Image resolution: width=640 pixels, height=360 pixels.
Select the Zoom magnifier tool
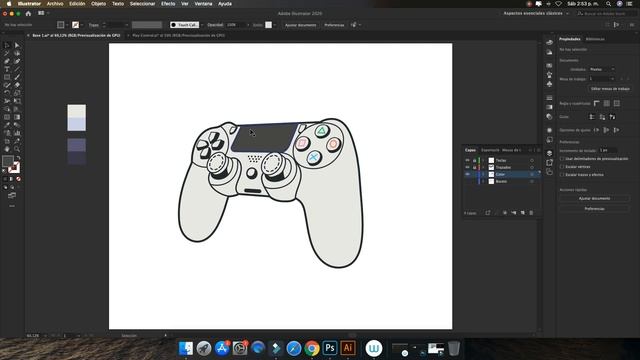[x=17, y=149]
